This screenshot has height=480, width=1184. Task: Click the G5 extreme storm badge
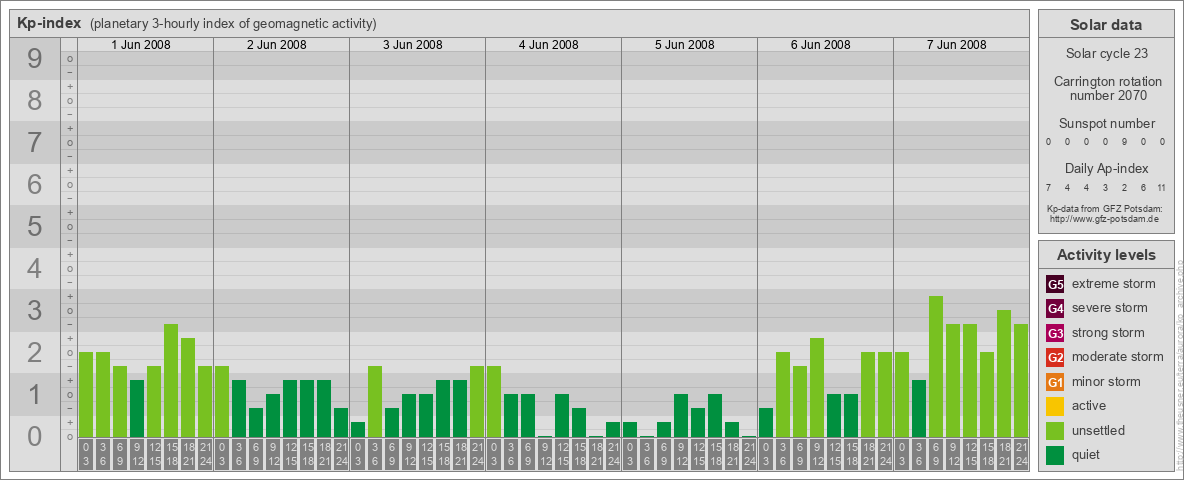pos(1055,285)
